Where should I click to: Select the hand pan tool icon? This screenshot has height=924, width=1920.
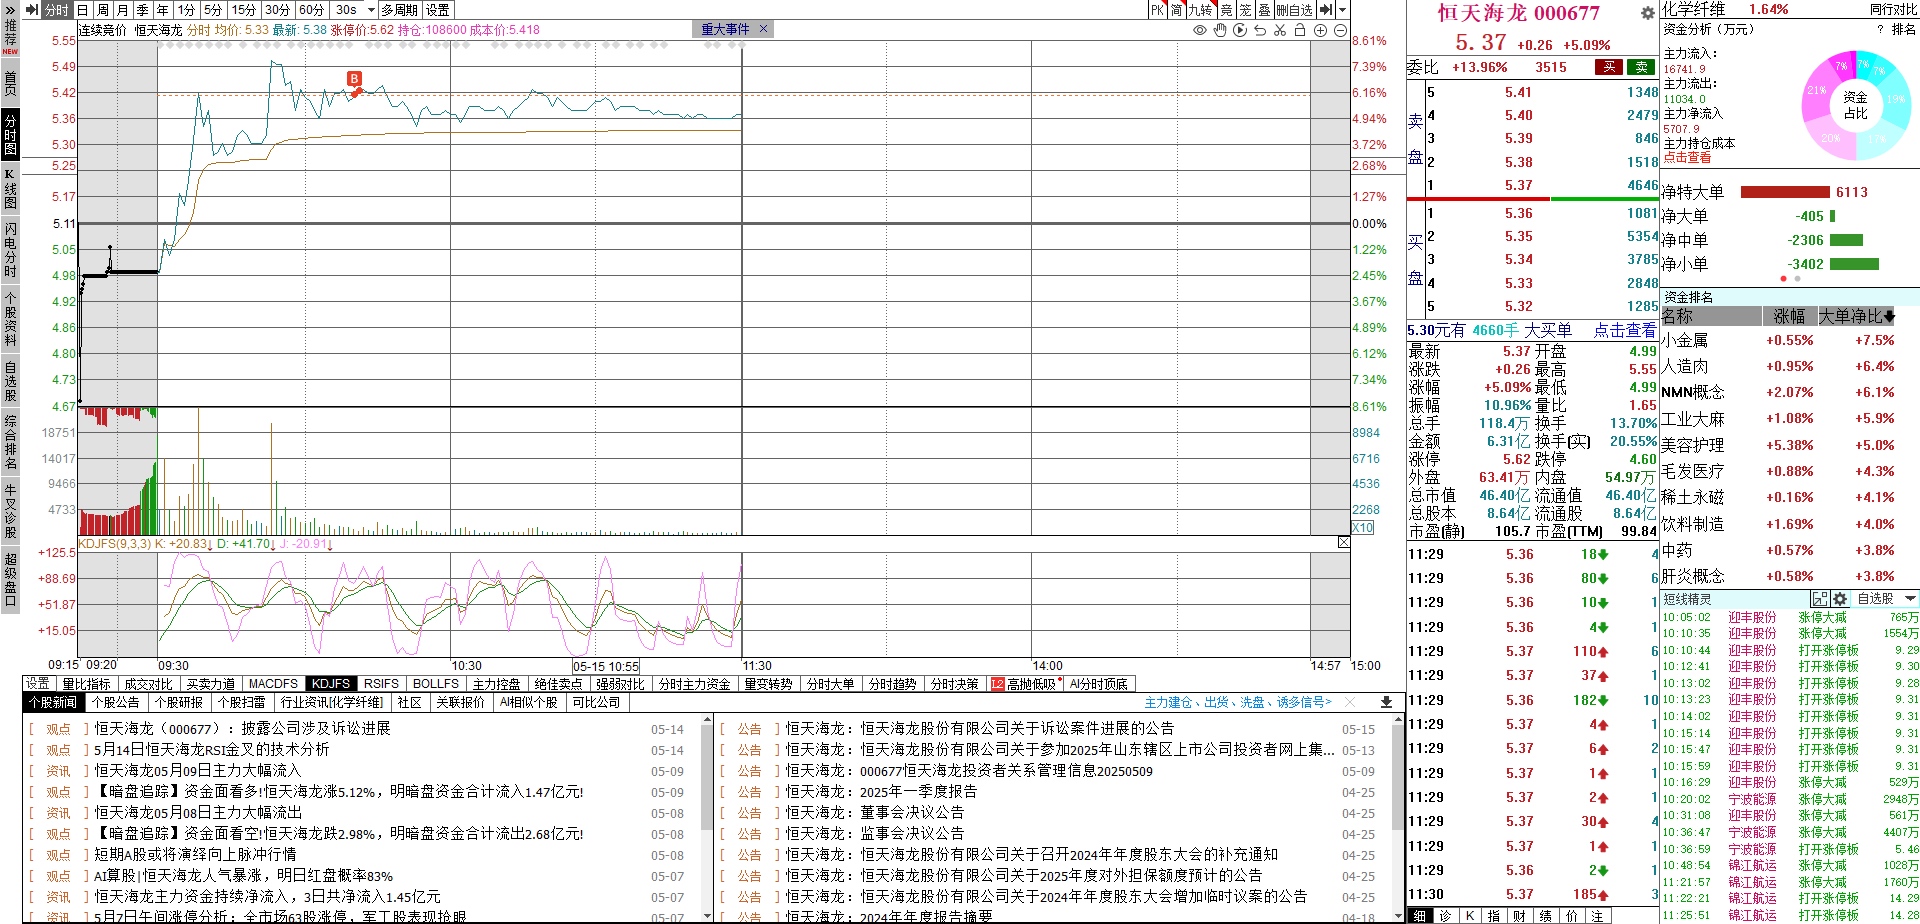click(x=1220, y=30)
